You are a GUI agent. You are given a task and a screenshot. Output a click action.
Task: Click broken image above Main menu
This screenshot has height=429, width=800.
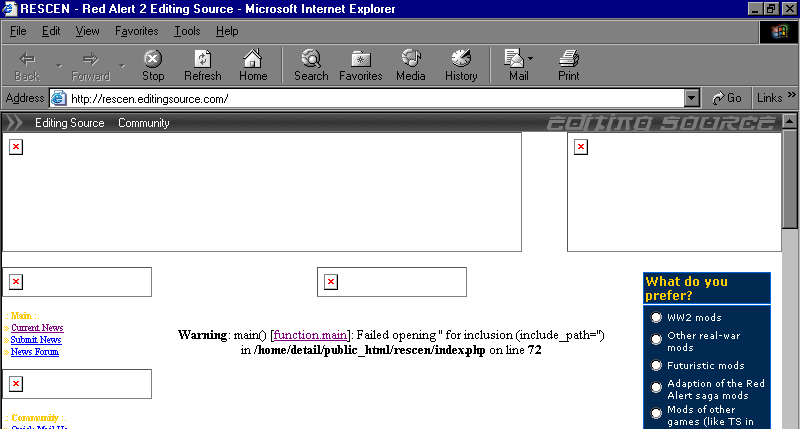point(16,282)
